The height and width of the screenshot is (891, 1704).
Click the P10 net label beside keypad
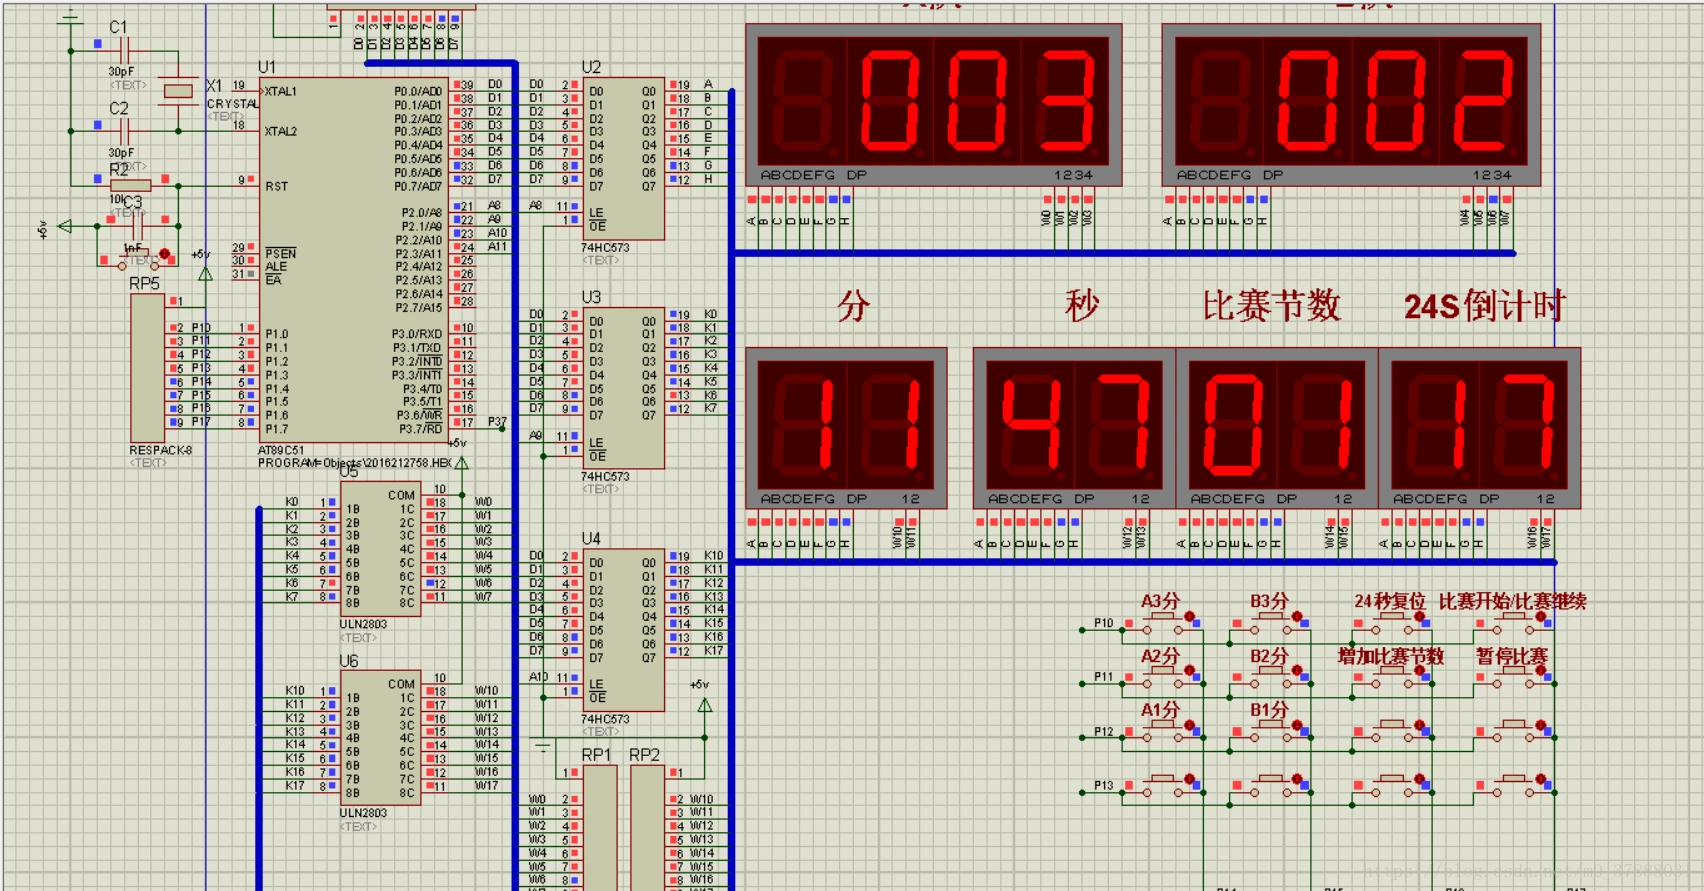click(x=1103, y=623)
